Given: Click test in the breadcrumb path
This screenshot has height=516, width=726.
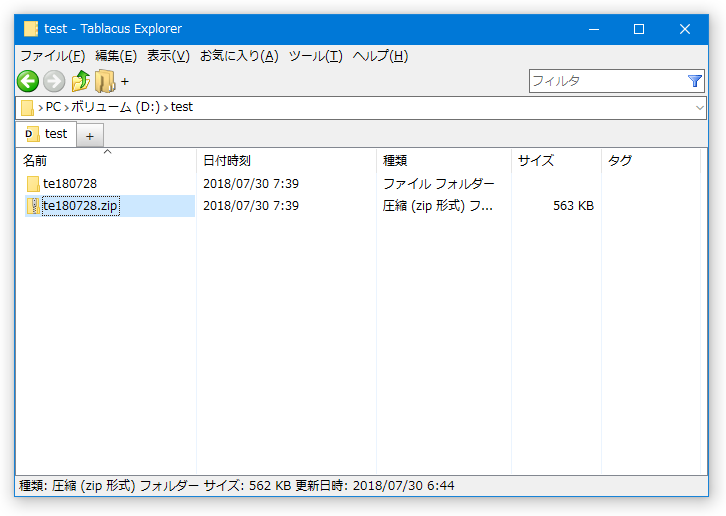Looking at the screenshot, I should click(x=182, y=107).
